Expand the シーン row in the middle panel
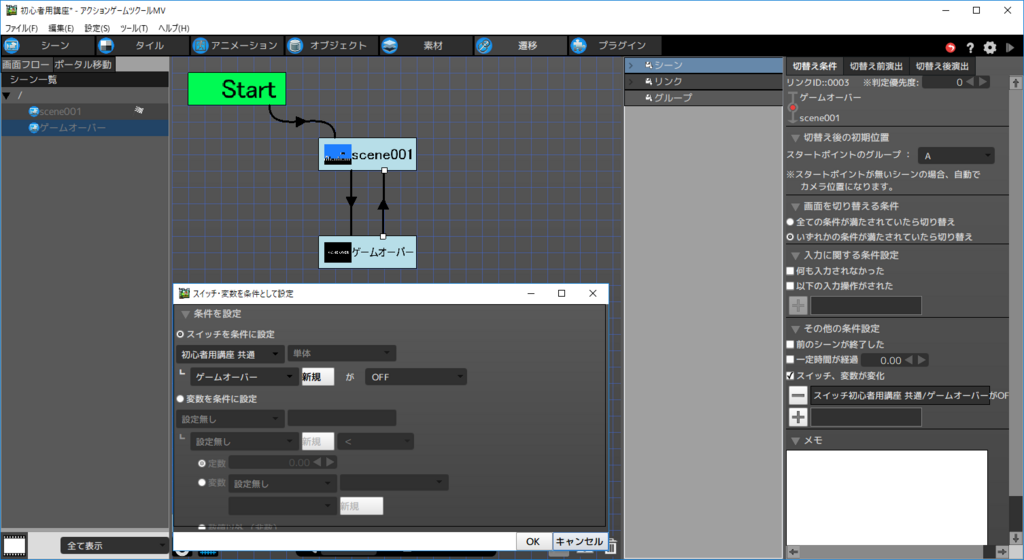Viewport: 1024px width, 560px height. tap(631, 65)
